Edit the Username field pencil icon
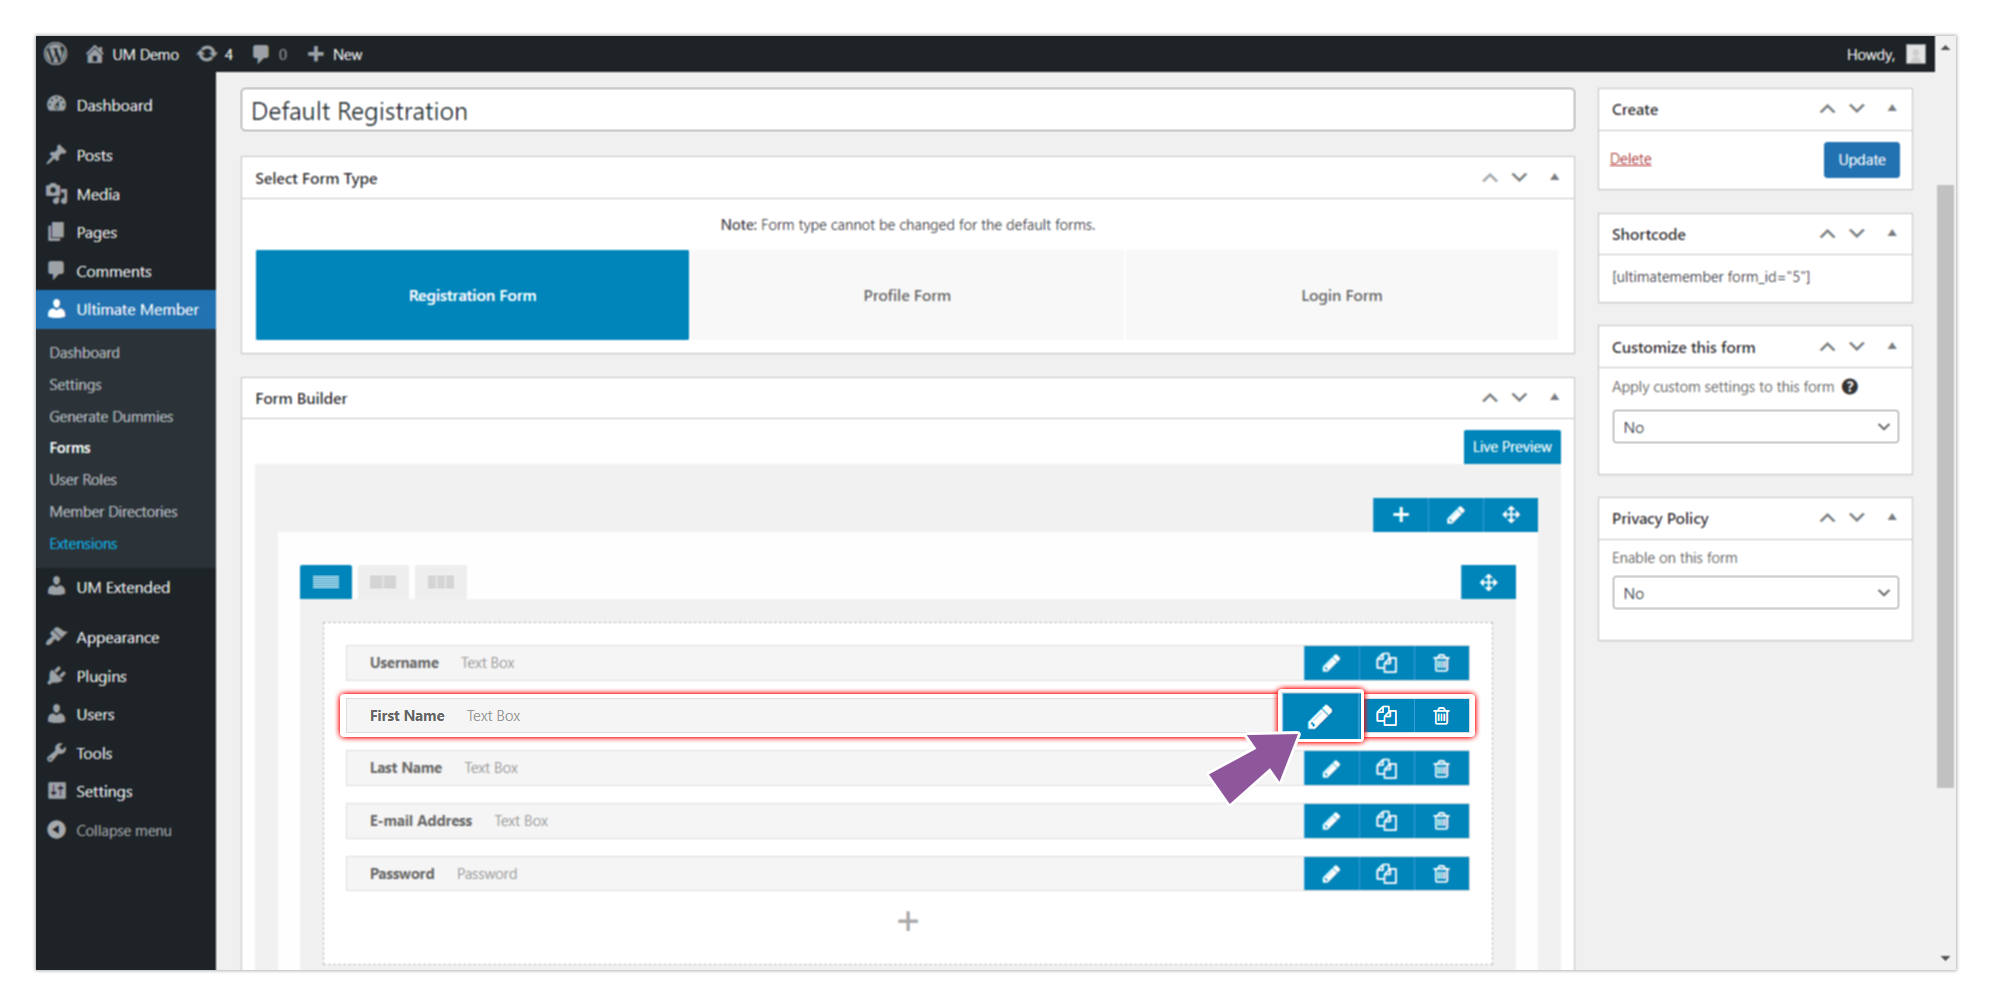 1331,663
